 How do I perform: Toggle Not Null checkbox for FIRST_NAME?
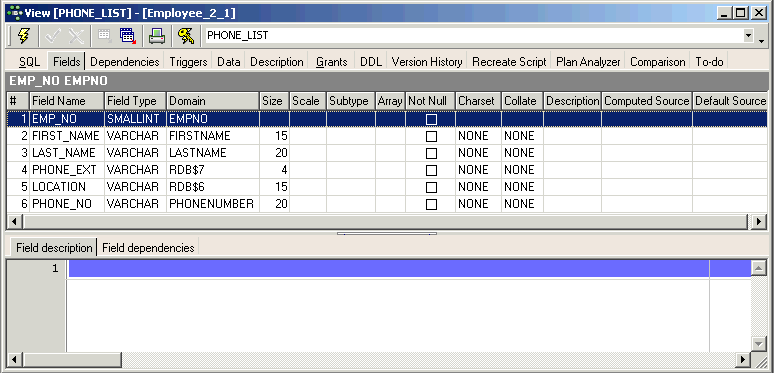431,136
